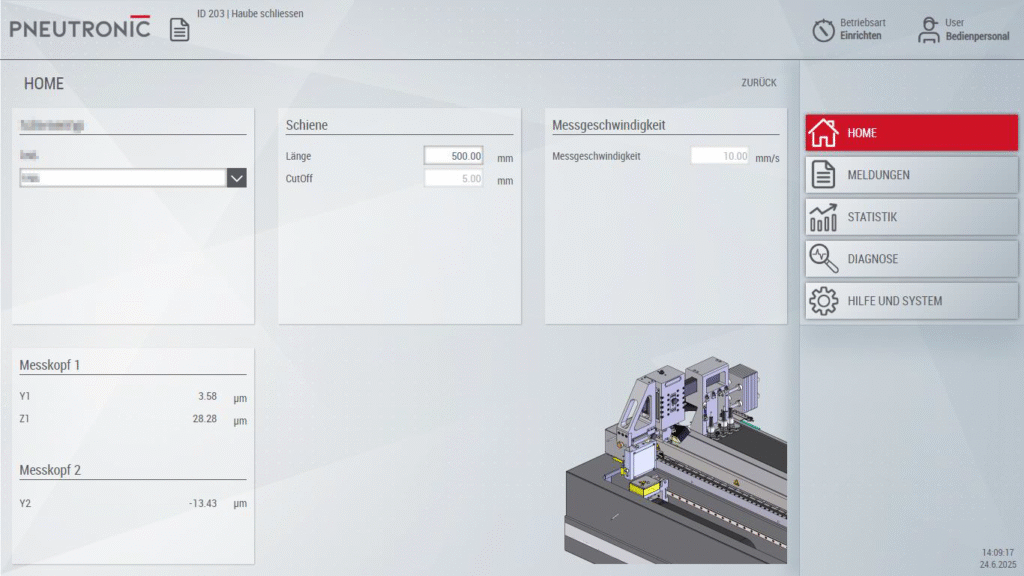Click the User profile icon
Image resolution: width=1024 pixels, height=576 pixels.
(x=929, y=30)
